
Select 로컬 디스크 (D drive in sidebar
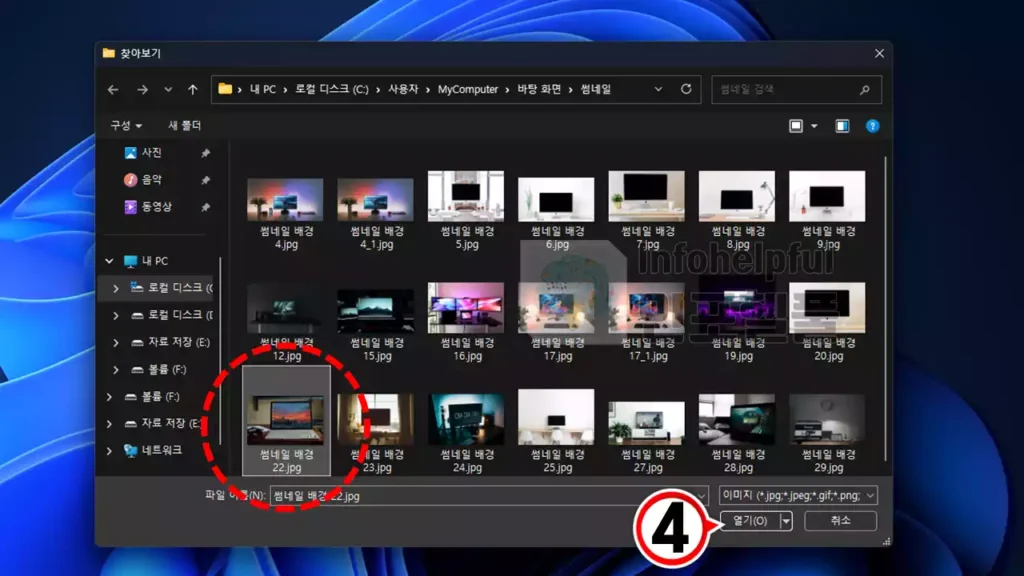[x=172, y=315]
